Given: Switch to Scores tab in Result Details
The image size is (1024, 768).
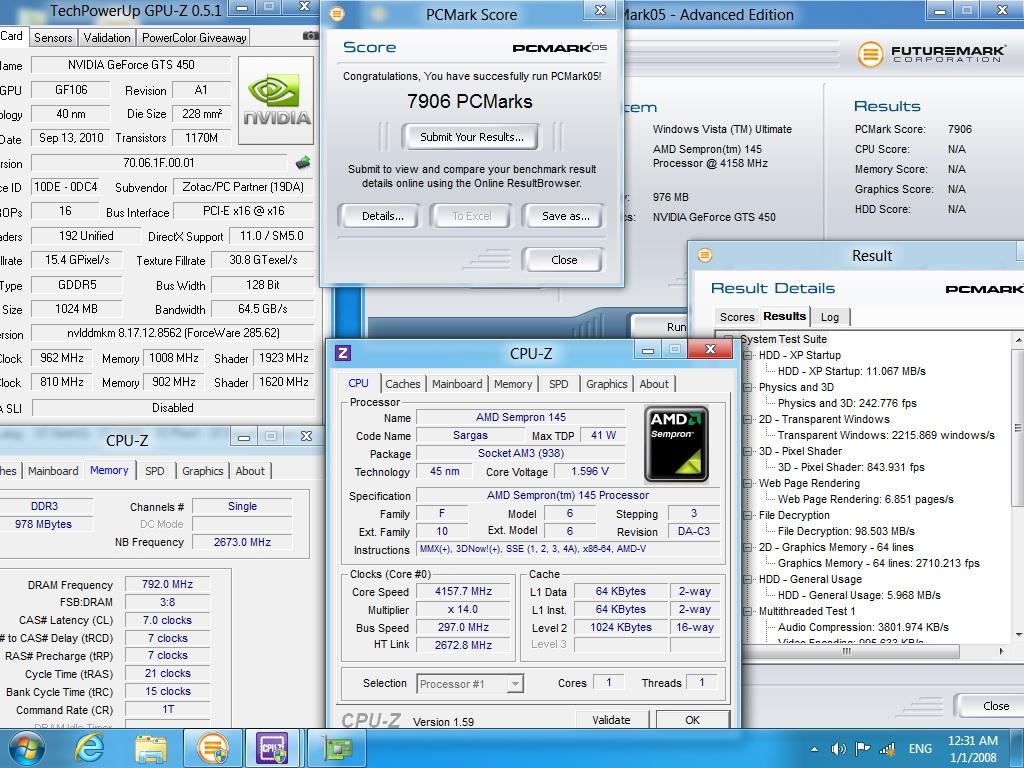Looking at the screenshot, I should (737, 317).
